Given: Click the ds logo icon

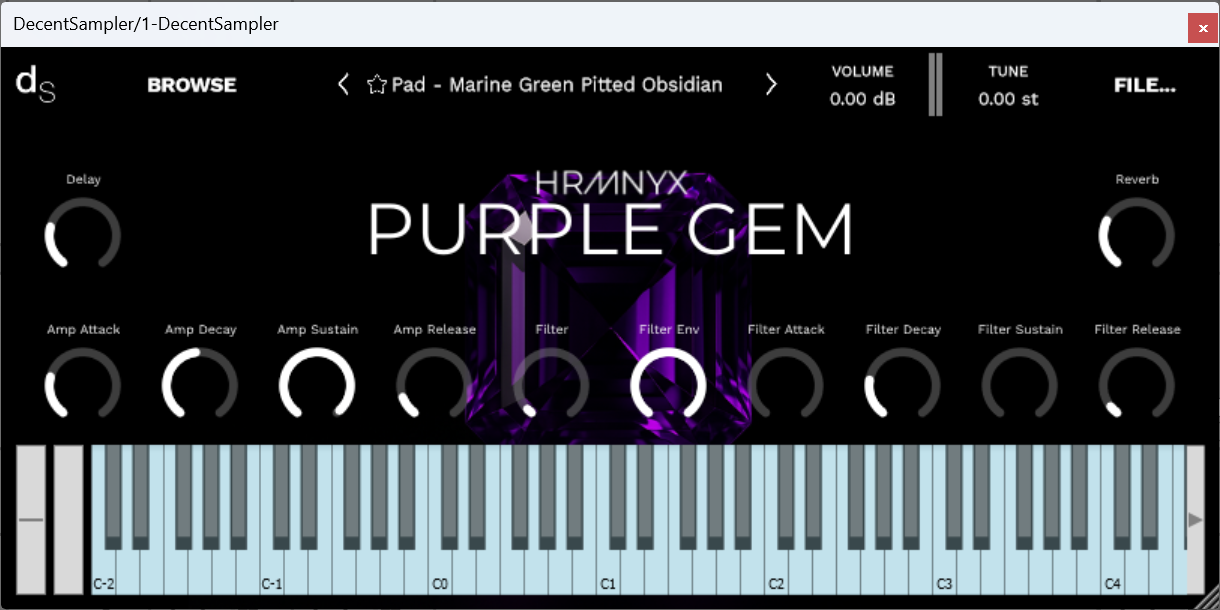Looking at the screenshot, I should pyautogui.click(x=35, y=84).
